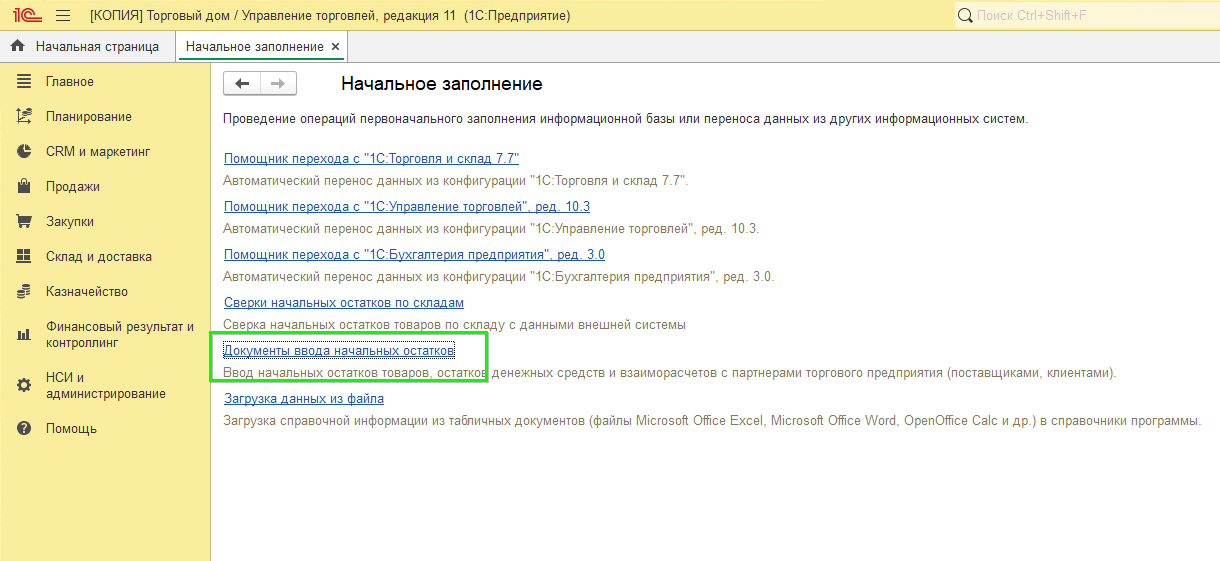Open Казначейство section
This screenshot has height=561, width=1220.
pos(86,292)
